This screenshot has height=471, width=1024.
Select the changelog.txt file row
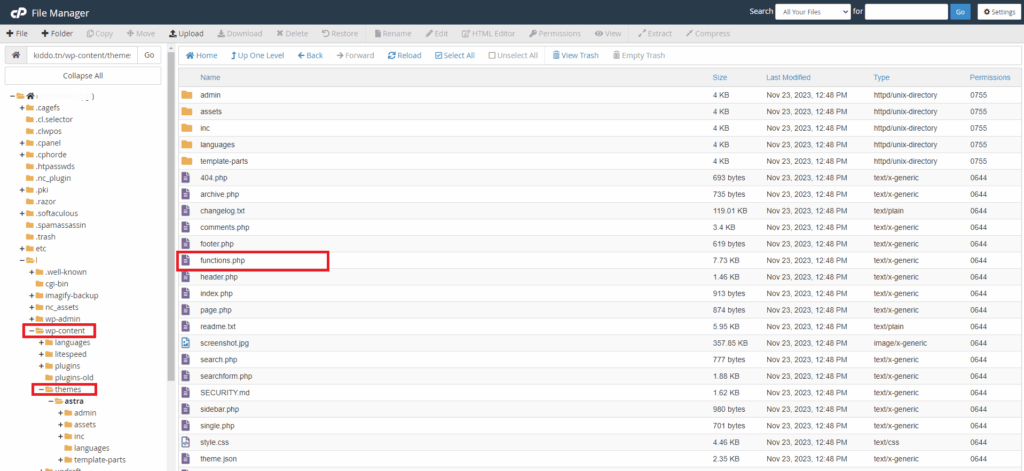[x=600, y=210]
